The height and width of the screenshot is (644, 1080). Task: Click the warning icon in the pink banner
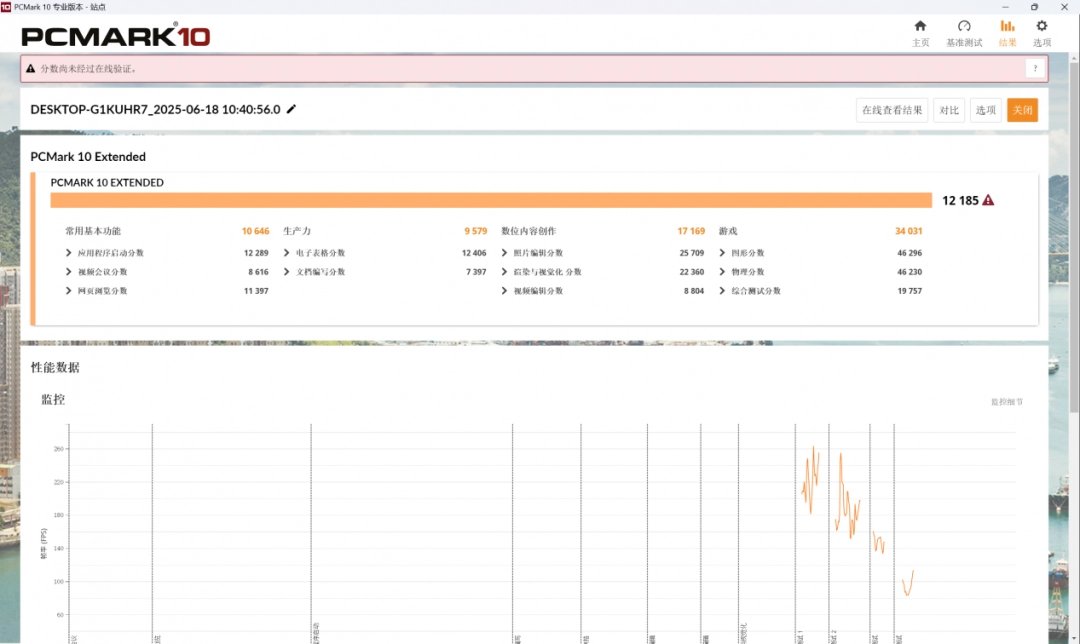(x=31, y=69)
